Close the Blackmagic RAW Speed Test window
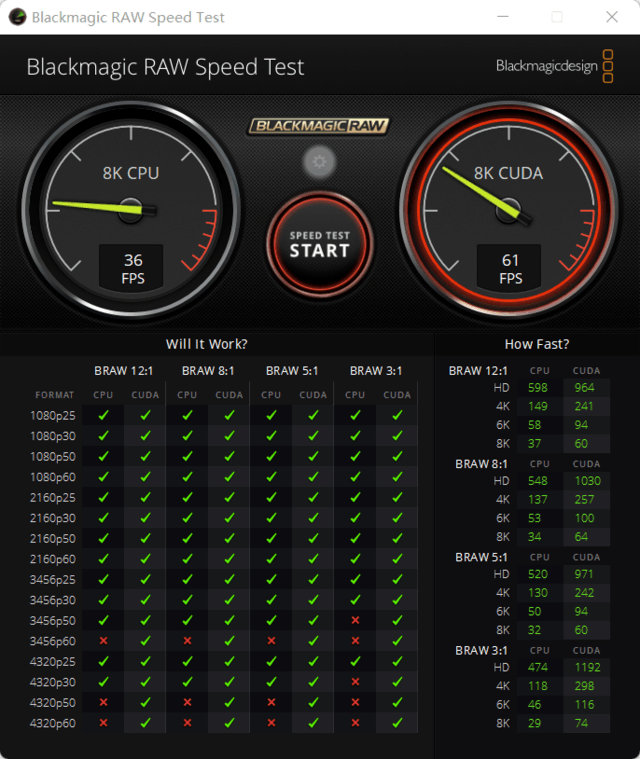 pyautogui.click(x=612, y=17)
